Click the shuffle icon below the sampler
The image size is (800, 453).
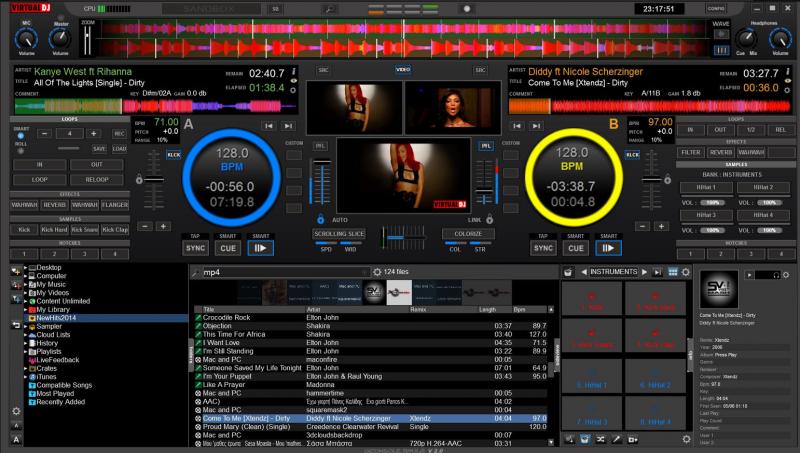(601, 439)
